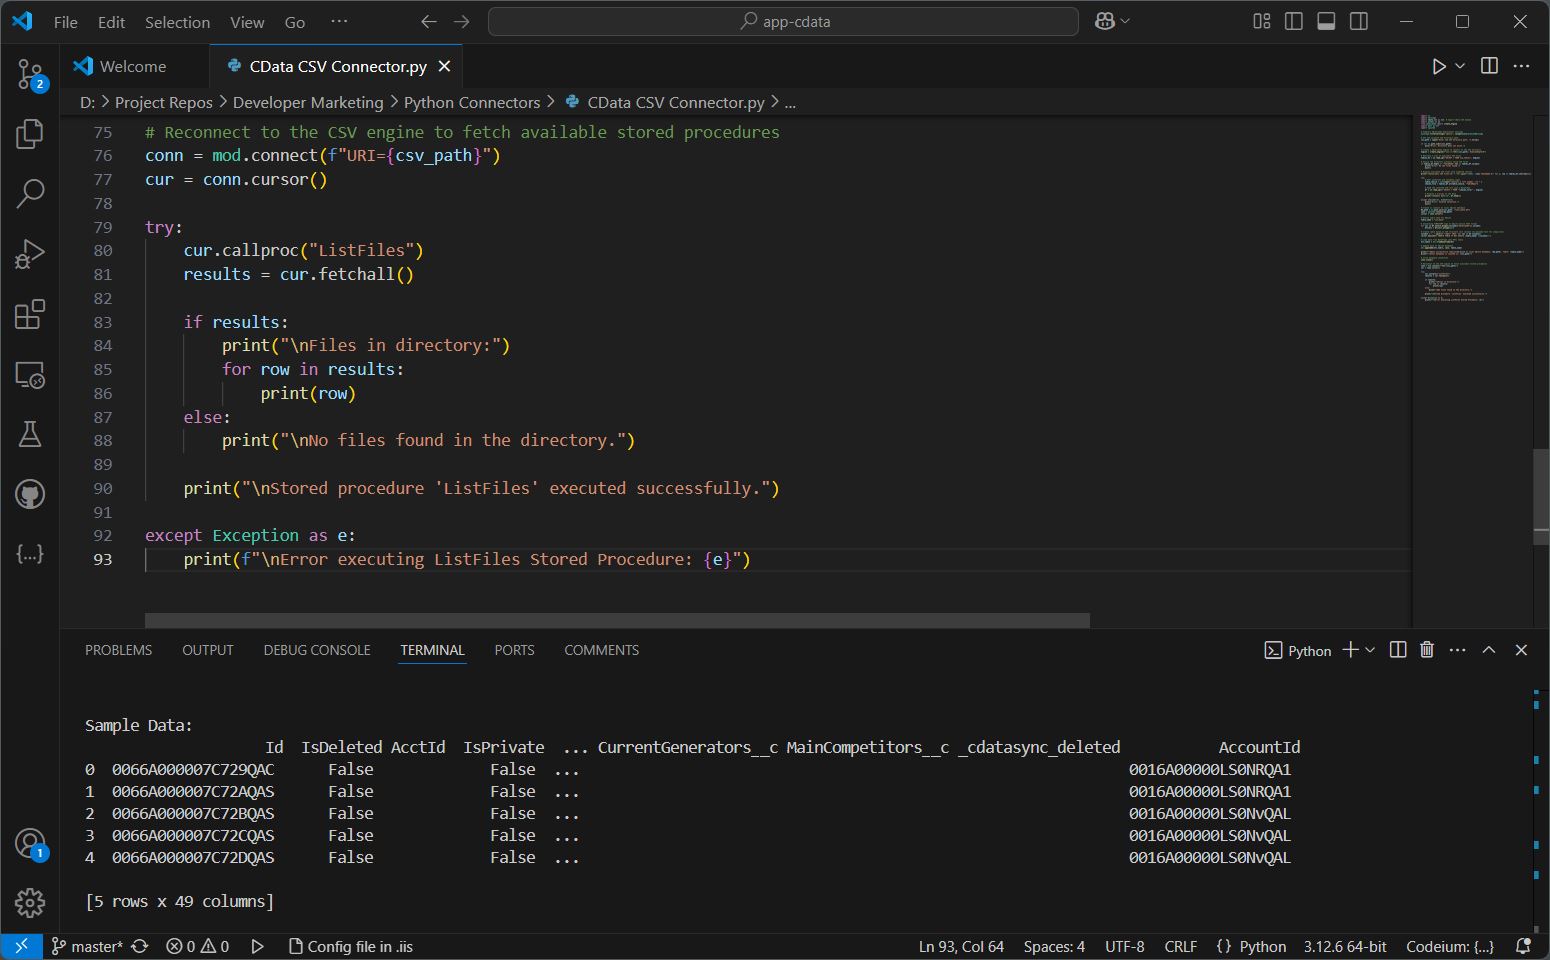1550x960 pixels.
Task: Open the GitHub sidebar icon
Action: 30,494
